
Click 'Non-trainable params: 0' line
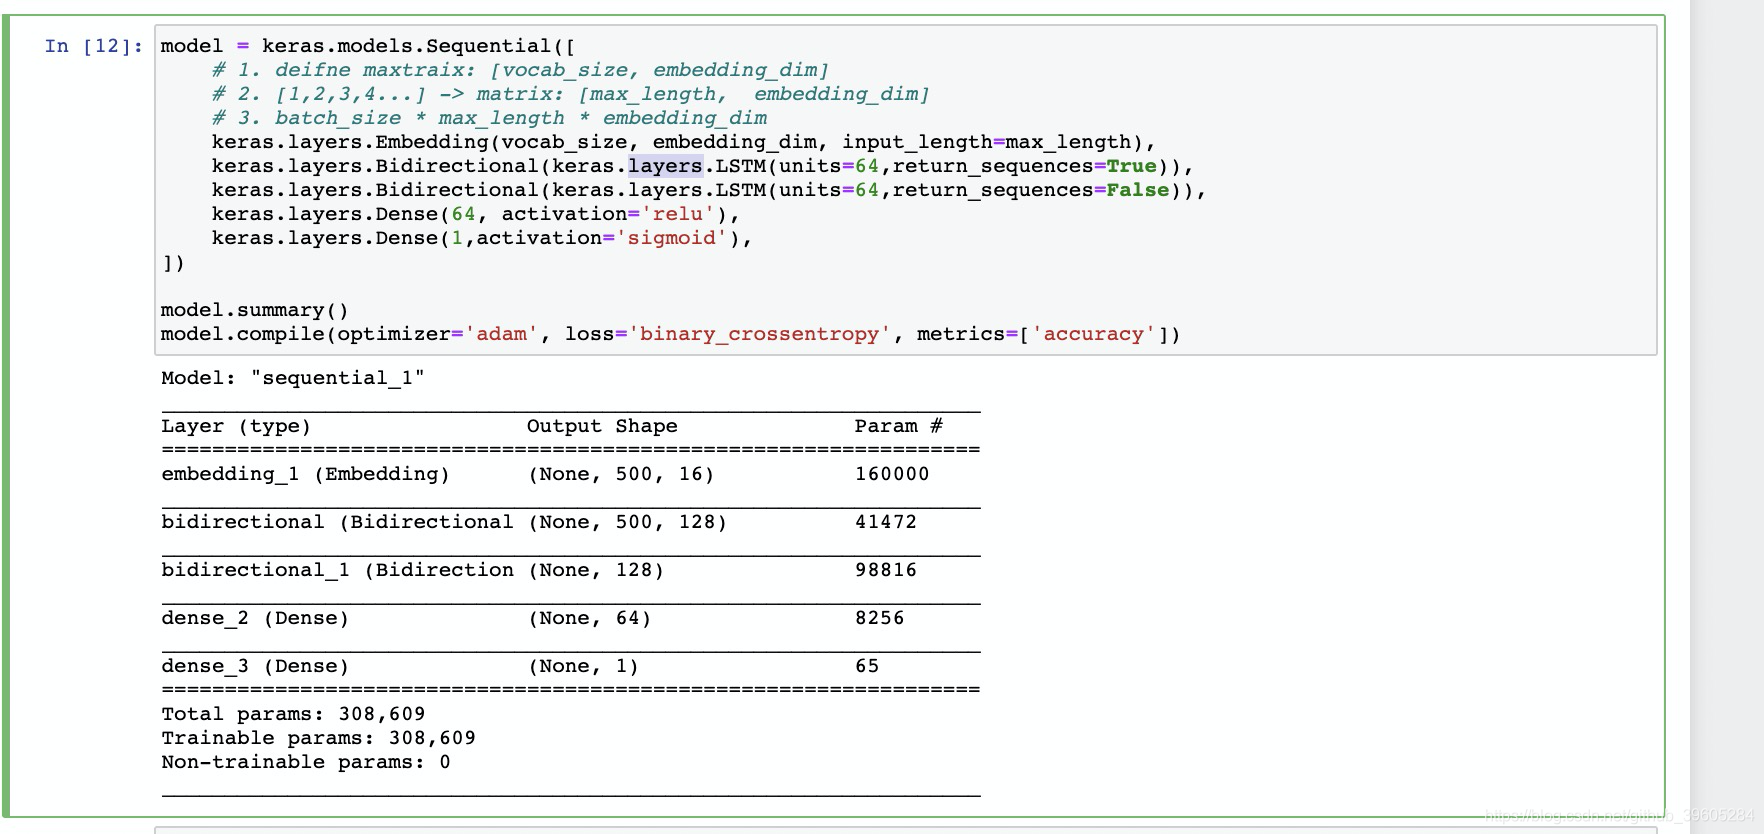[305, 762]
